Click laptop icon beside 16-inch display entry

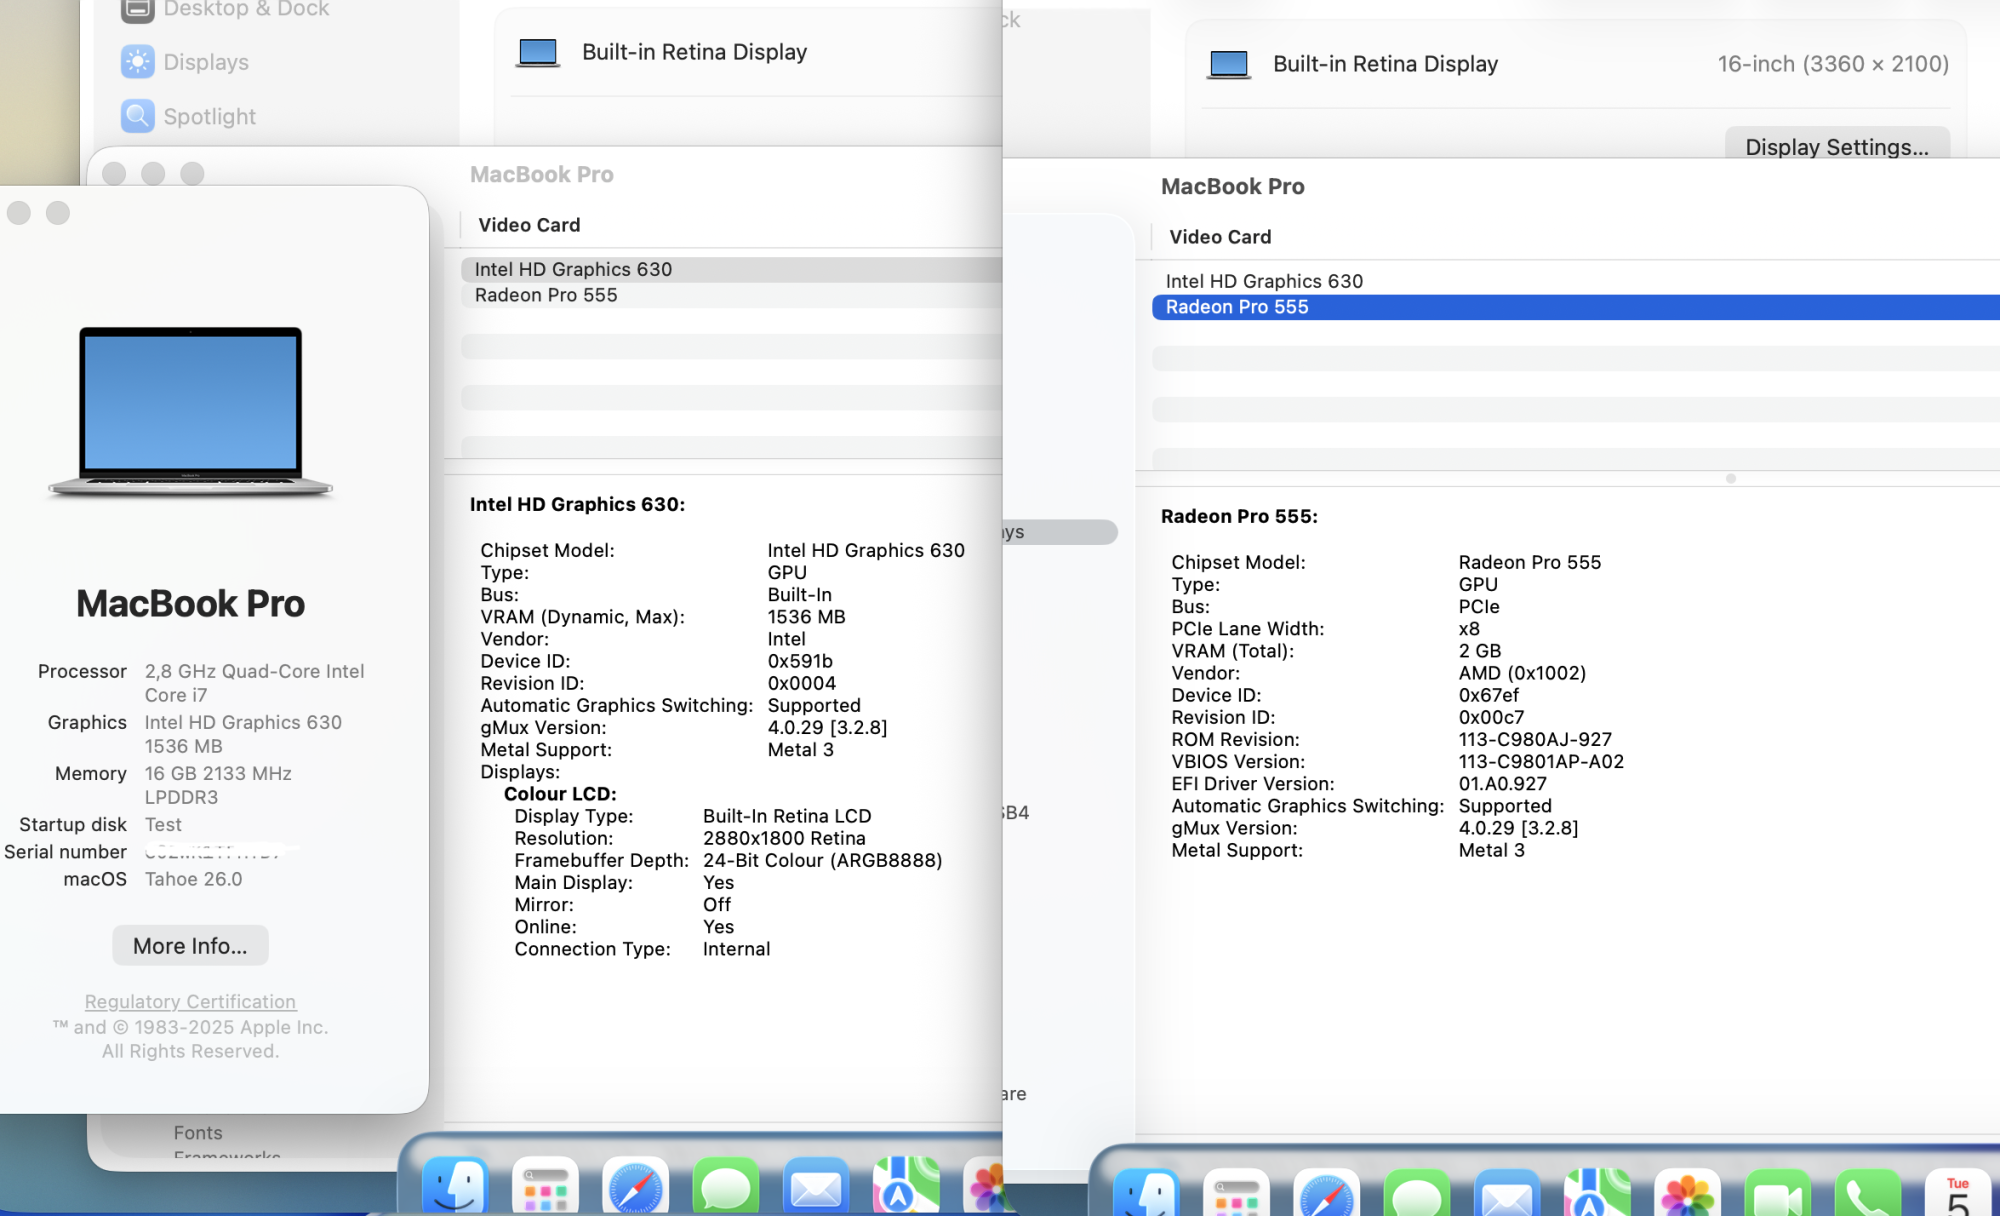click(1228, 65)
